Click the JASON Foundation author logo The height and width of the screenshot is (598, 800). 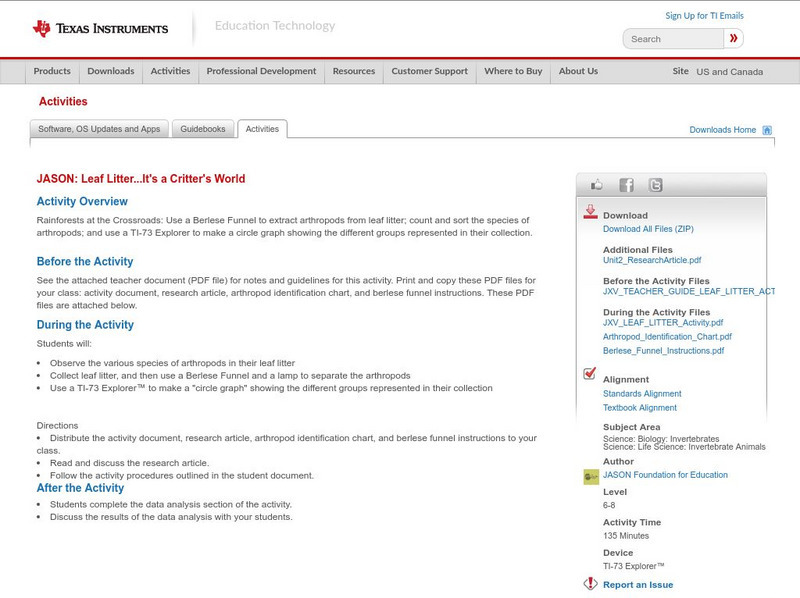point(591,477)
